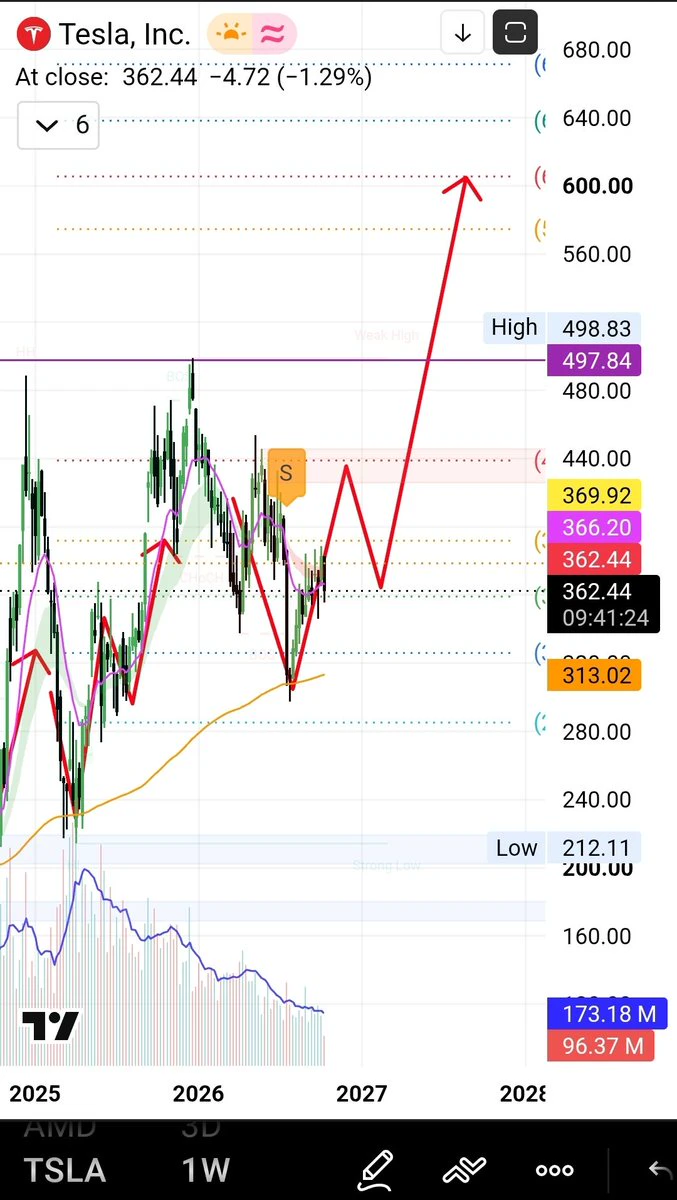Click the black 362.44 countdown price label

point(604,605)
